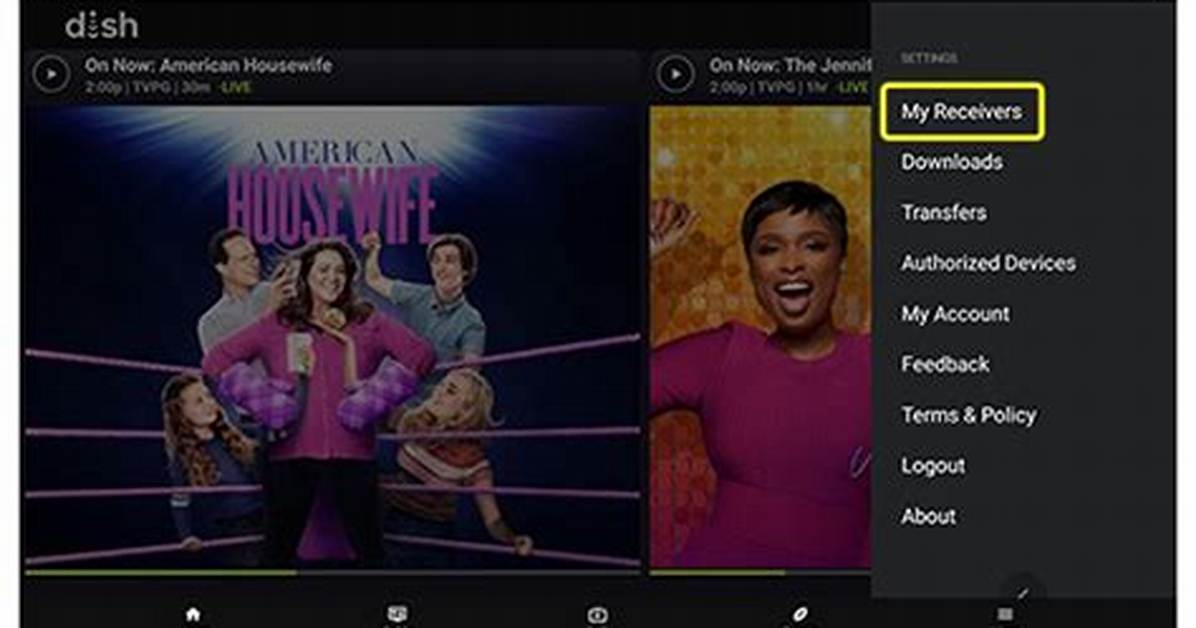Click 'On Now: American Housewife' title
This screenshot has height=628, width=1196.
[x=208, y=66]
